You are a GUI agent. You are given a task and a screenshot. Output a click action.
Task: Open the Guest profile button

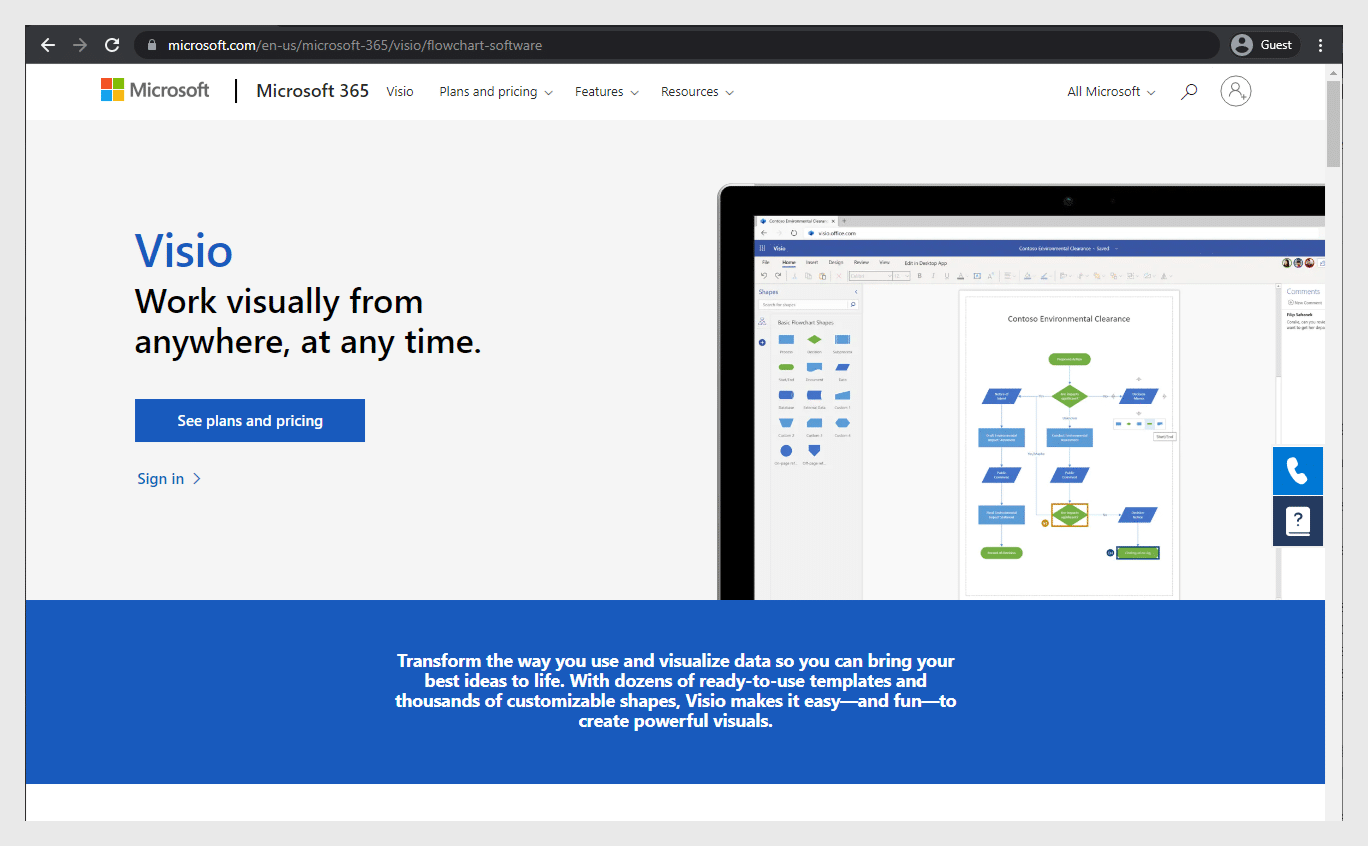coord(1263,45)
